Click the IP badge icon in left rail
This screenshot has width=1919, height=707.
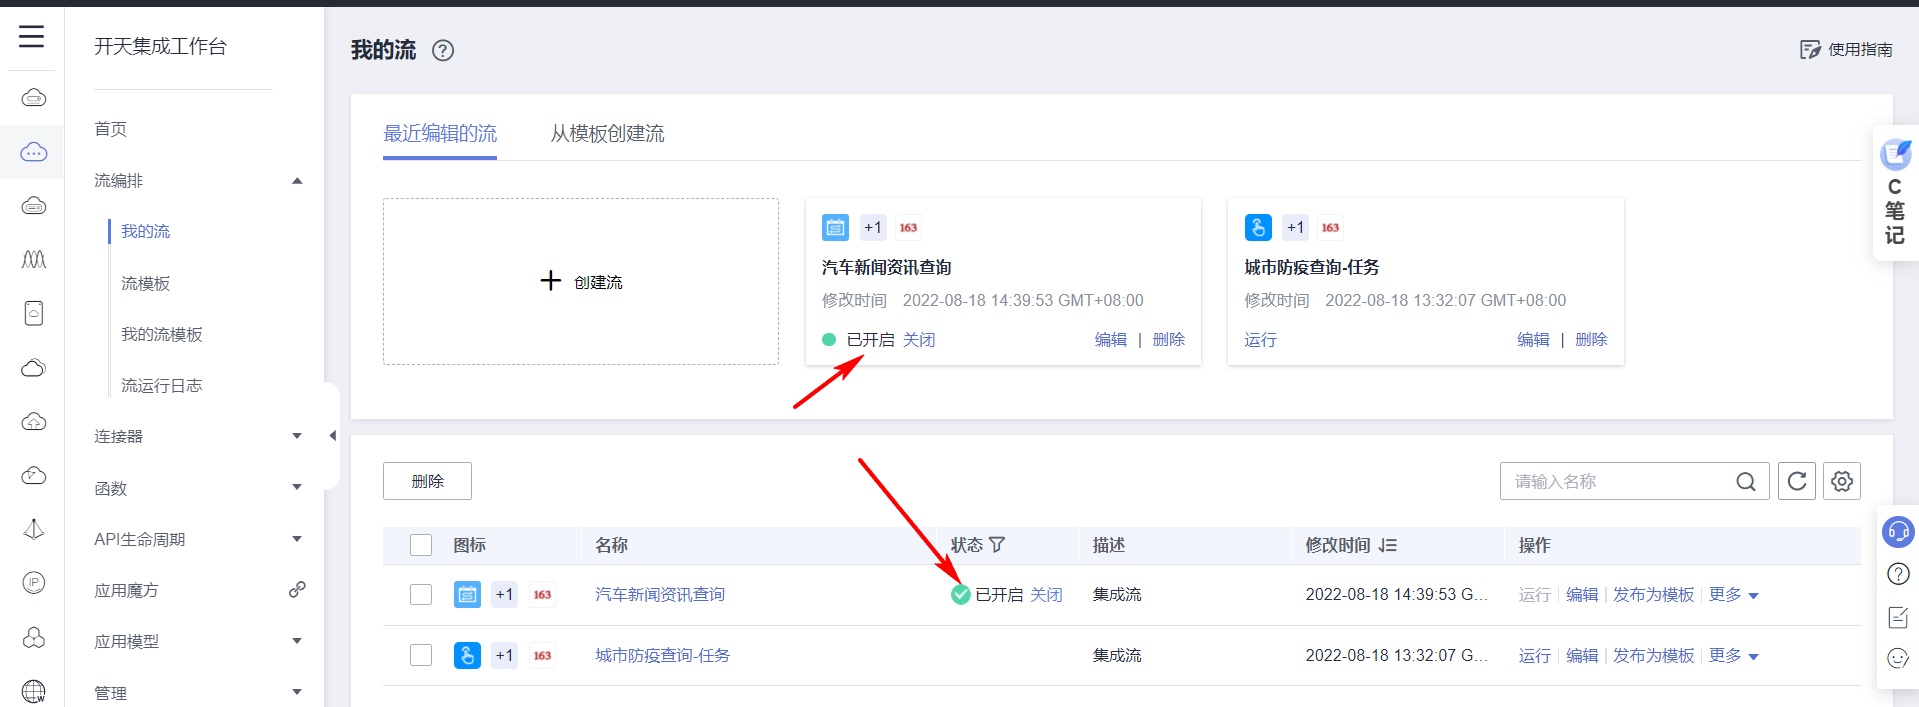click(34, 583)
